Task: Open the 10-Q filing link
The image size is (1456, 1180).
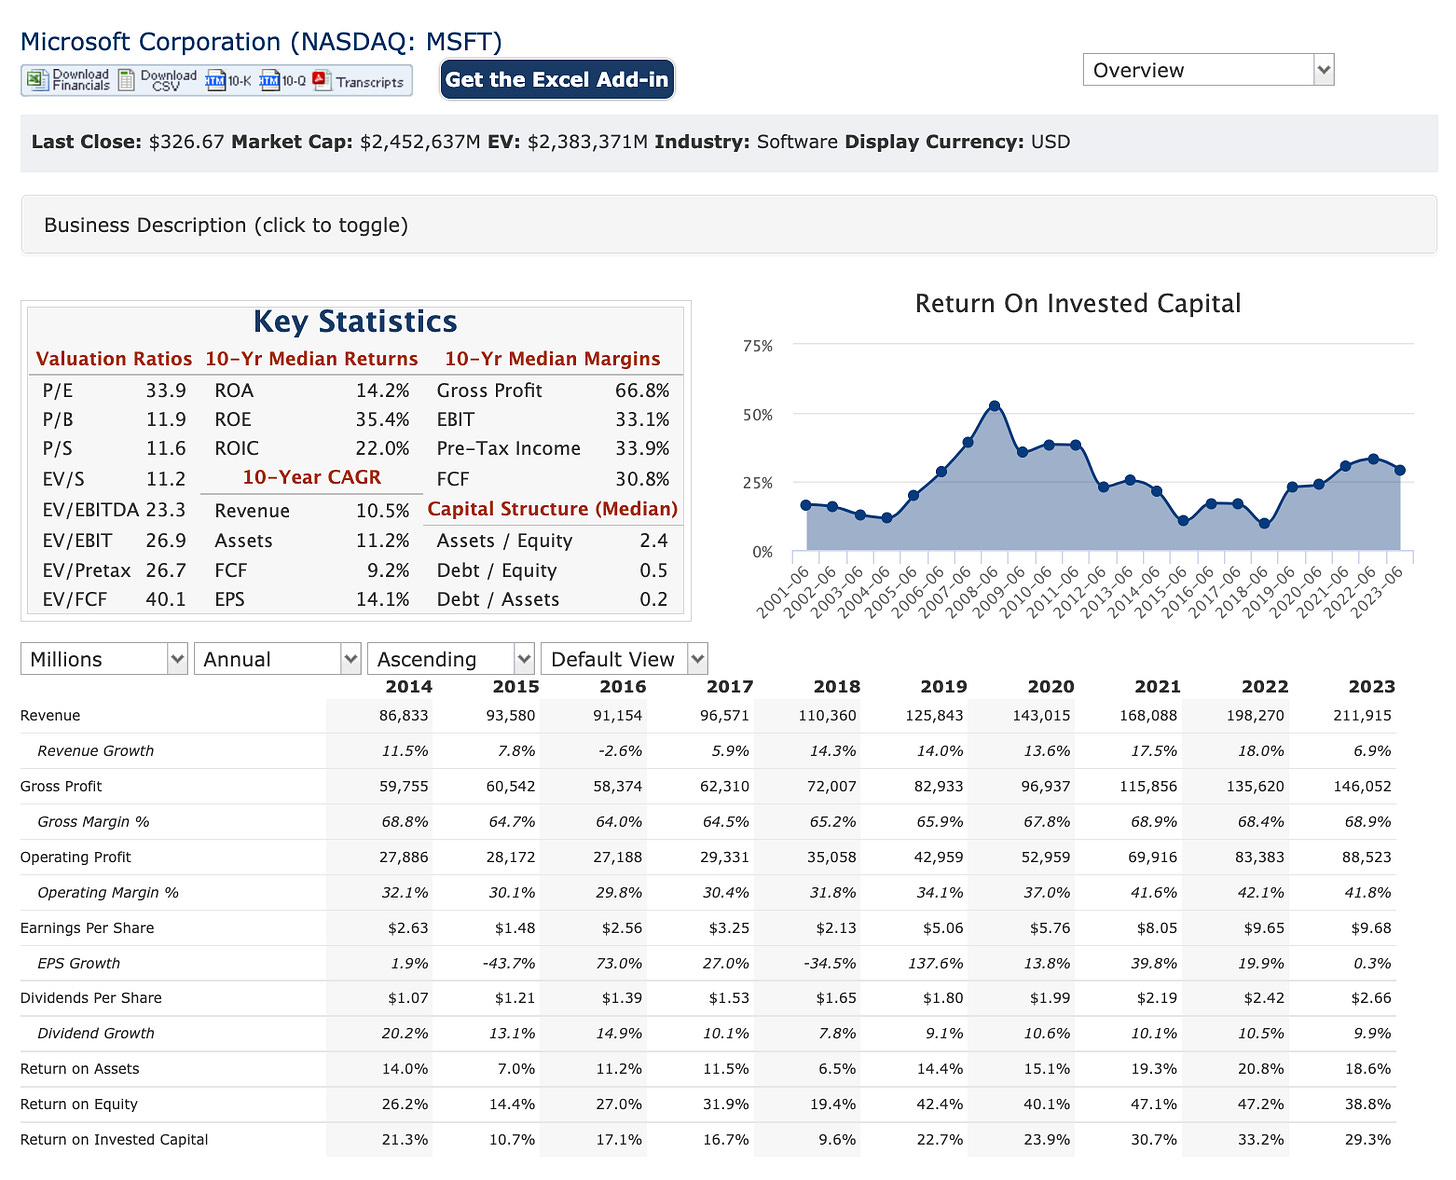Action: click(x=283, y=81)
